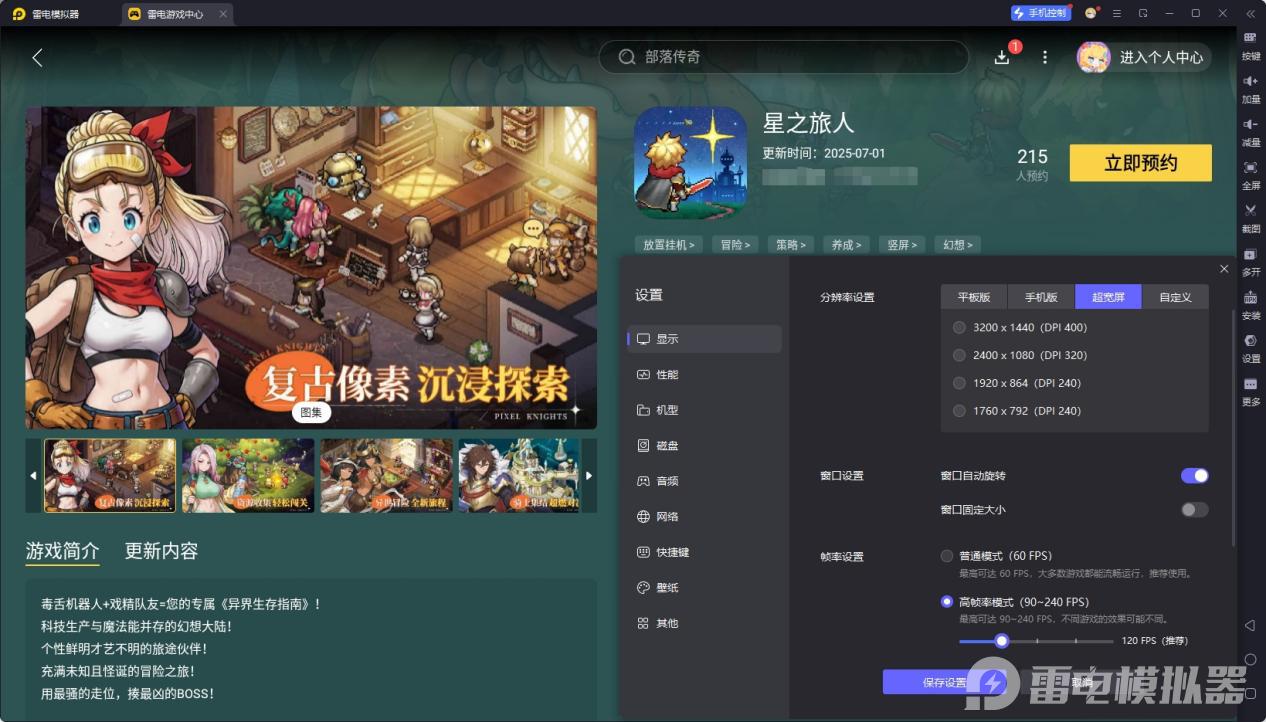Switch to 超宽屏 resolution tab
This screenshot has height=722, width=1266.
click(1108, 297)
